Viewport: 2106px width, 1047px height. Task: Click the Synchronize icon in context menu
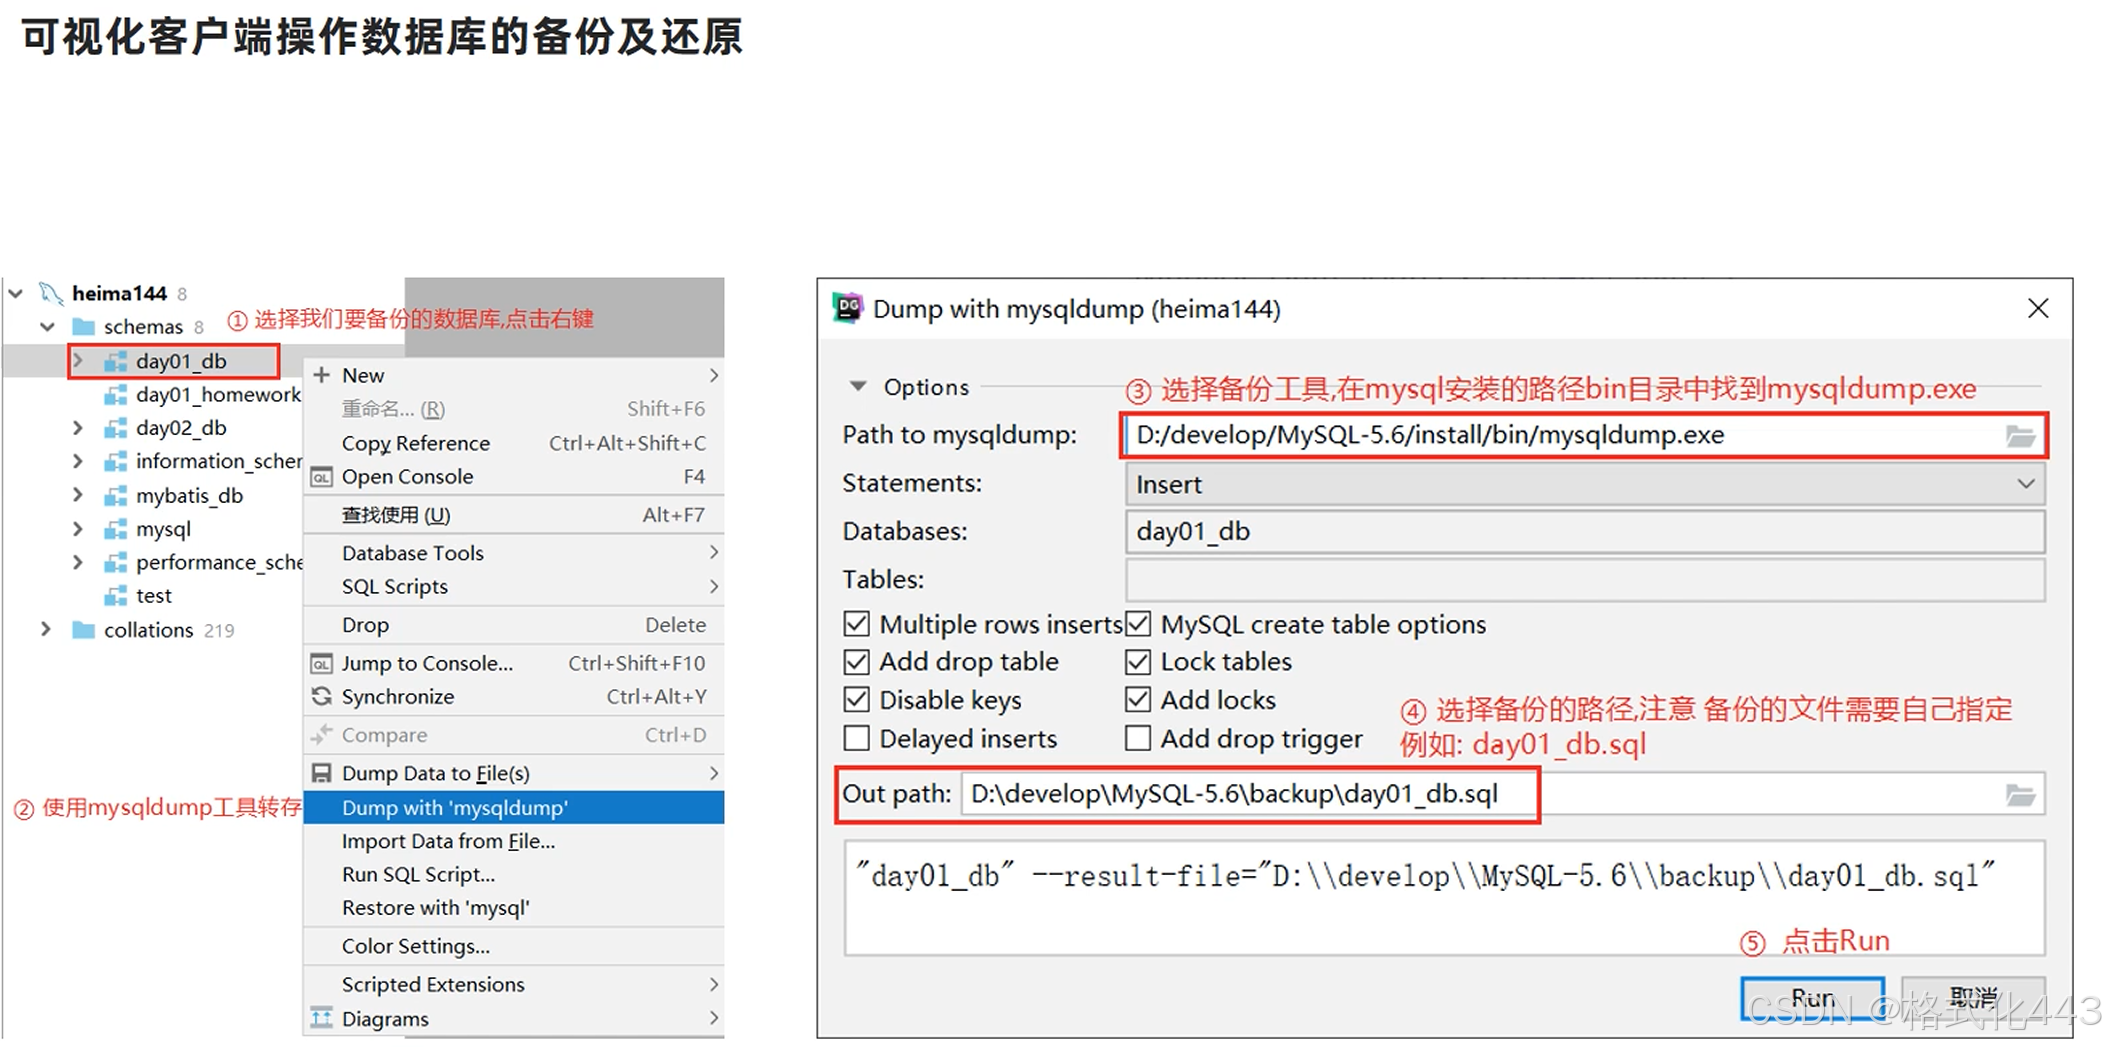321,696
